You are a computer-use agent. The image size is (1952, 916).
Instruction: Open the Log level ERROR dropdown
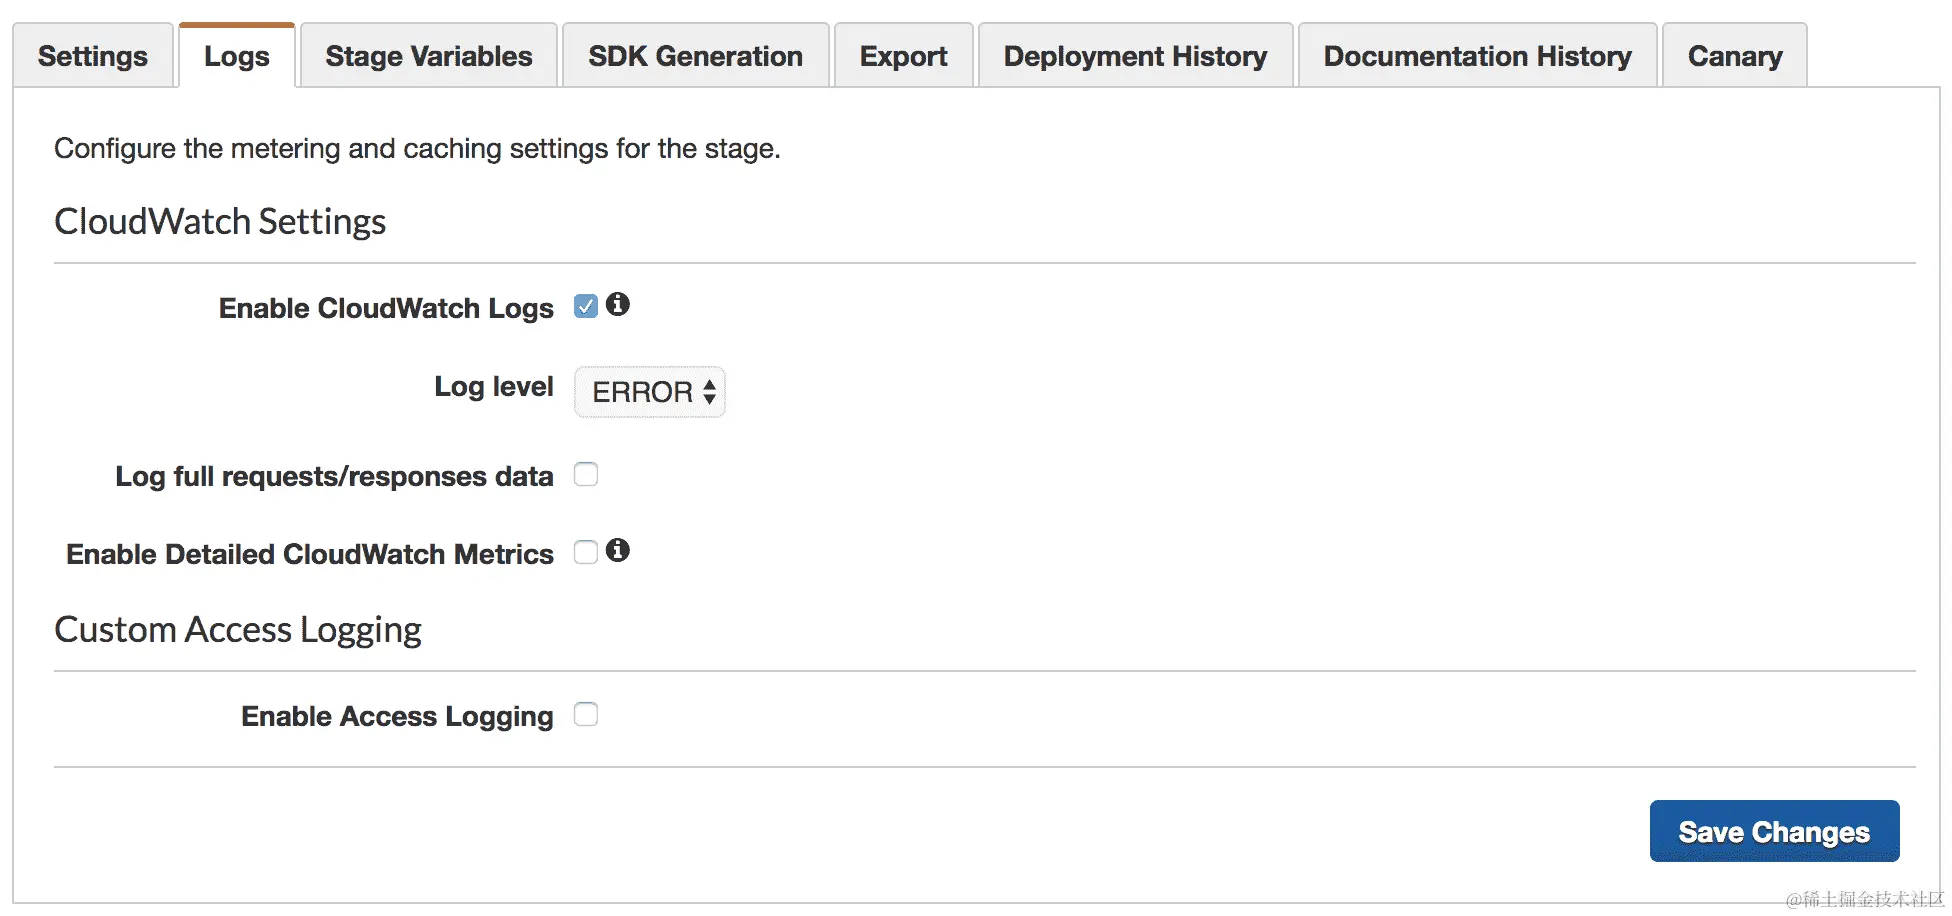[x=650, y=392]
